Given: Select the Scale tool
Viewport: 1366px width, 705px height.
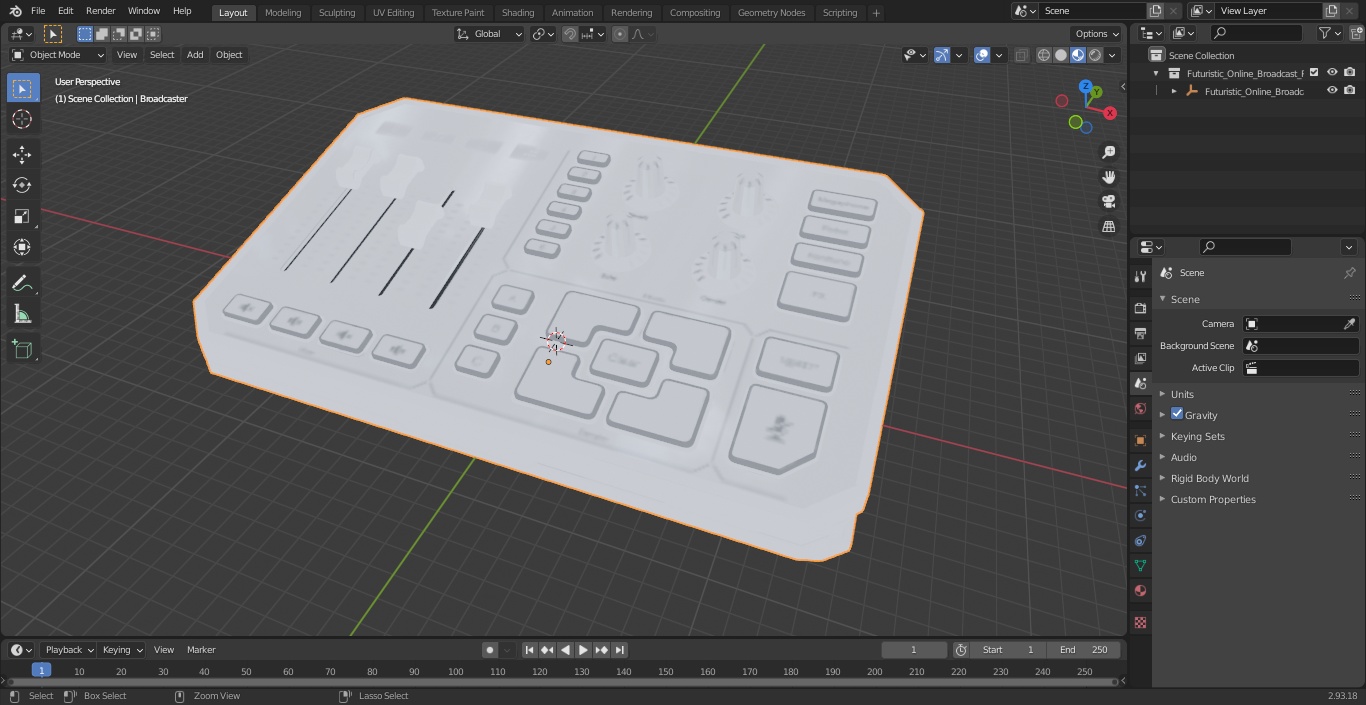Looking at the screenshot, I should point(22,216).
